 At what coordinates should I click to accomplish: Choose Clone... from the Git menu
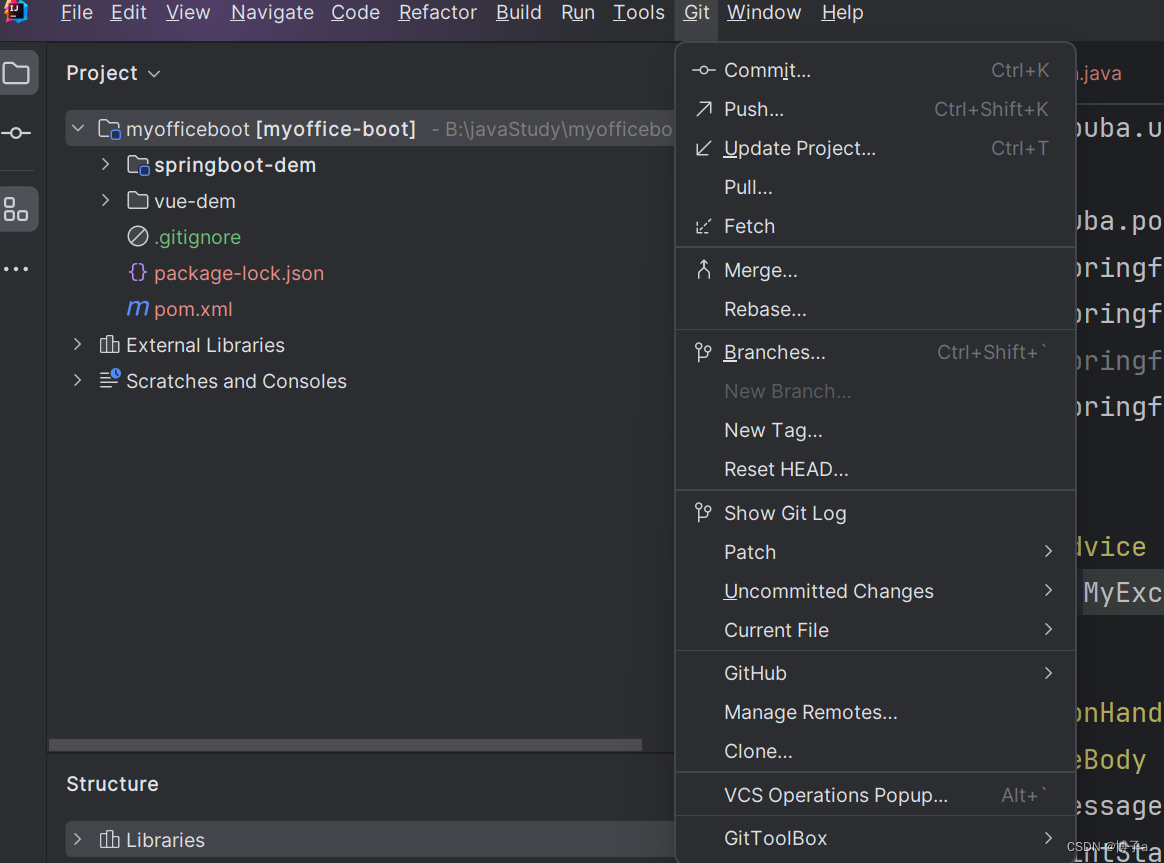[876, 751]
